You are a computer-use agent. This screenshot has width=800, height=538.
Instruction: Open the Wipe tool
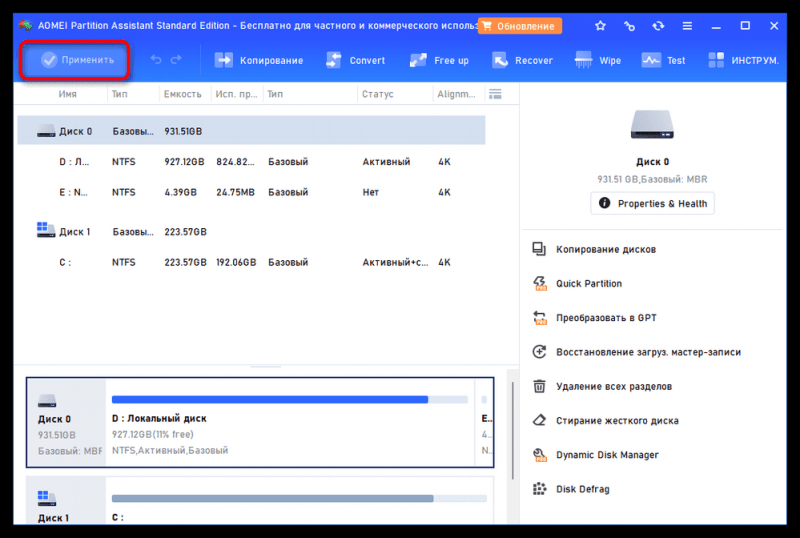pos(597,60)
